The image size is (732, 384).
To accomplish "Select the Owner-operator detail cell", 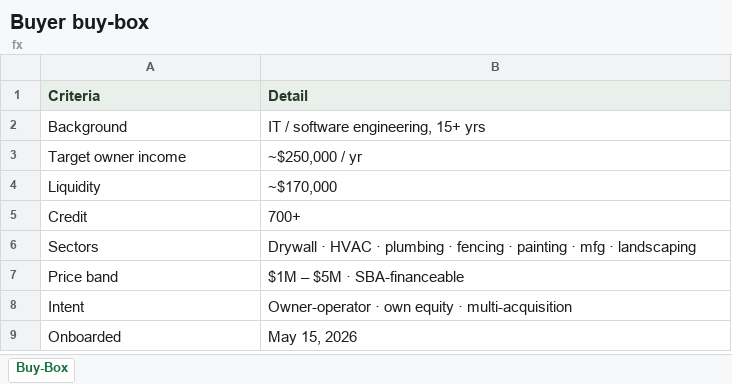I will tap(495, 306).
